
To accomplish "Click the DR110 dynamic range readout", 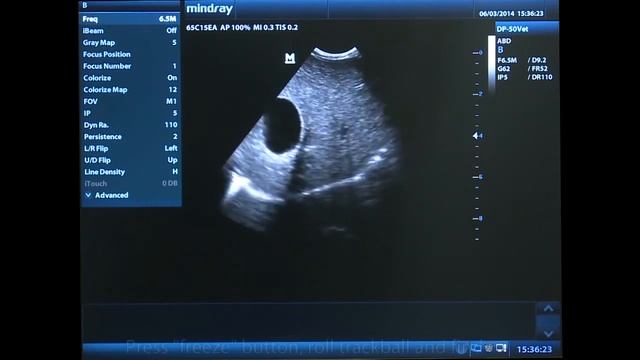I will [540, 77].
